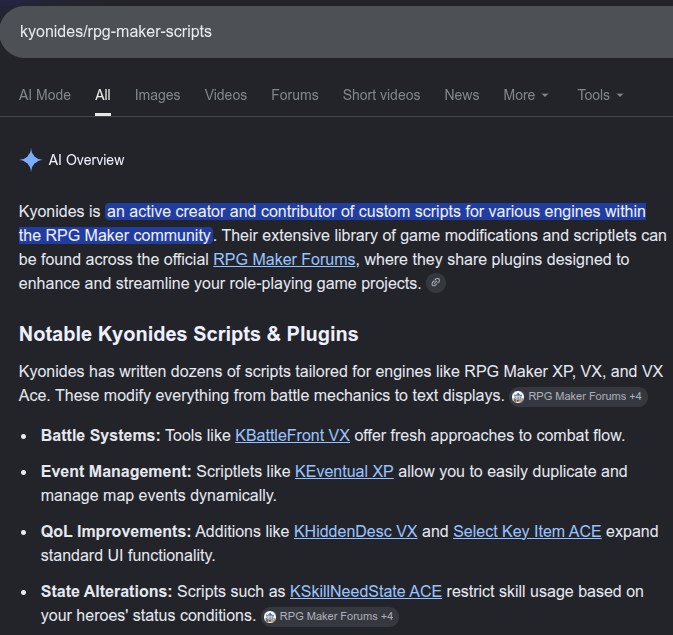Click the 'State Alterations:' bold label
Image resolution: width=673 pixels, height=635 pixels.
106,592
